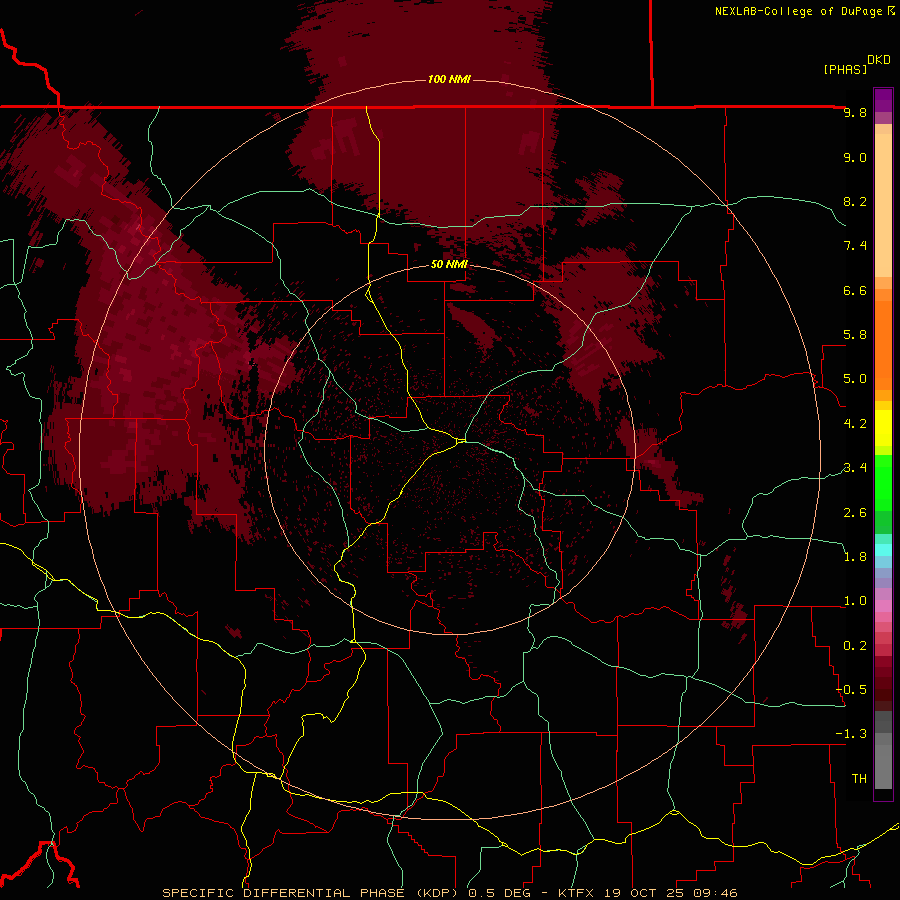Click the 0.5 DEG elevation text
The image size is (900, 900).
point(502,893)
